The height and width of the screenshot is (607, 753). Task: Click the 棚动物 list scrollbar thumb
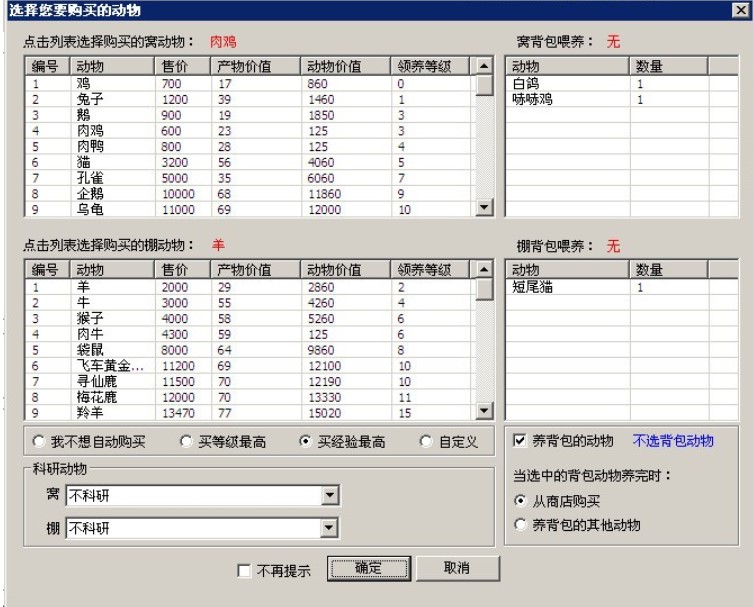click(x=484, y=289)
